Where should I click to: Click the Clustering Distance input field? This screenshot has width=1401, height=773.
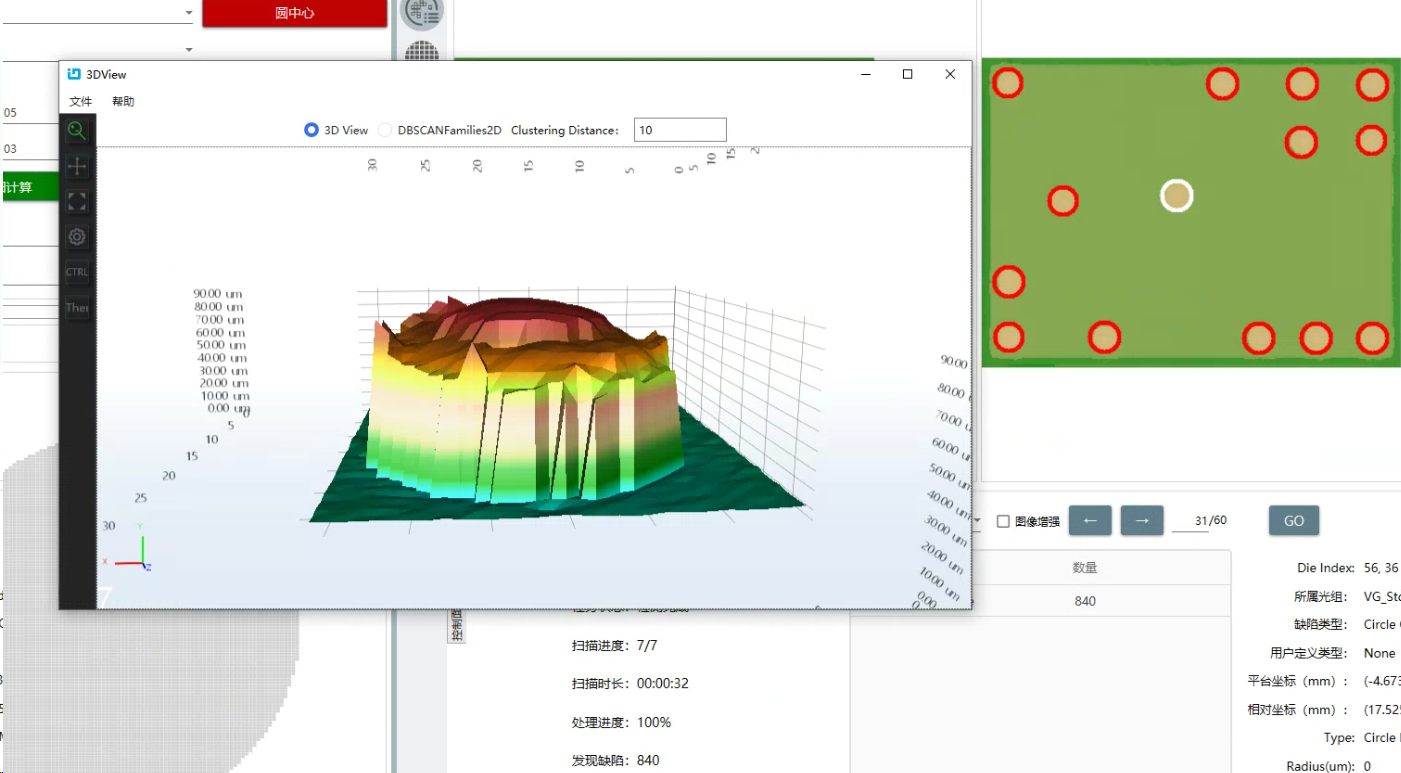click(x=680, y=130)
